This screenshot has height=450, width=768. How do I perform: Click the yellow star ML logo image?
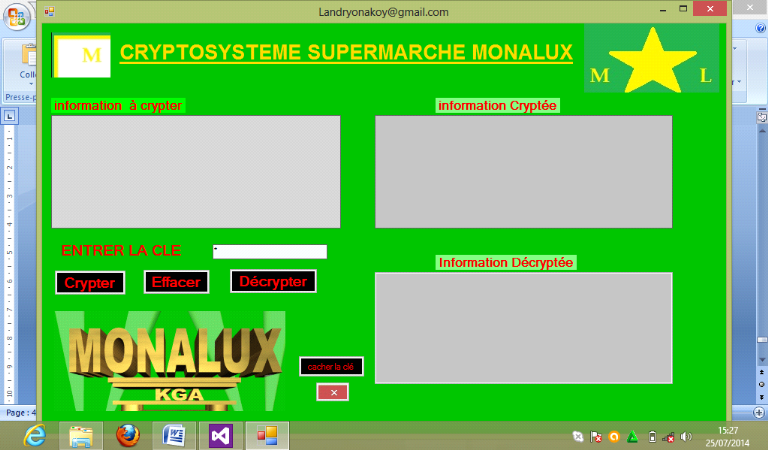pyautogui.click(x=651, y=59)
